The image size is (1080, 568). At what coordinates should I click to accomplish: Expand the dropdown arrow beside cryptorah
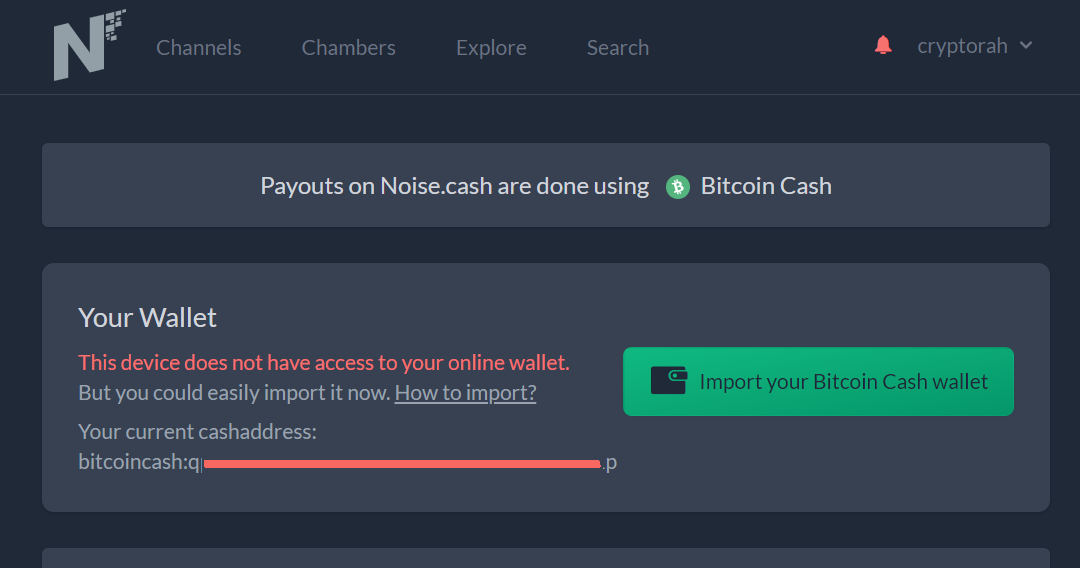(x=1026, y=45)
